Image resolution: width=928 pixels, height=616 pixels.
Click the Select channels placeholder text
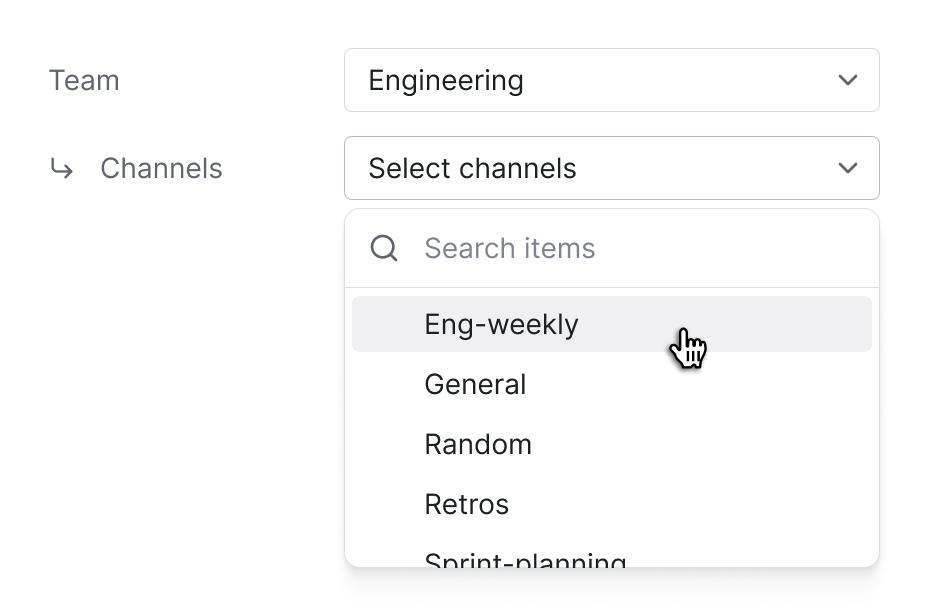coord(472,168)
